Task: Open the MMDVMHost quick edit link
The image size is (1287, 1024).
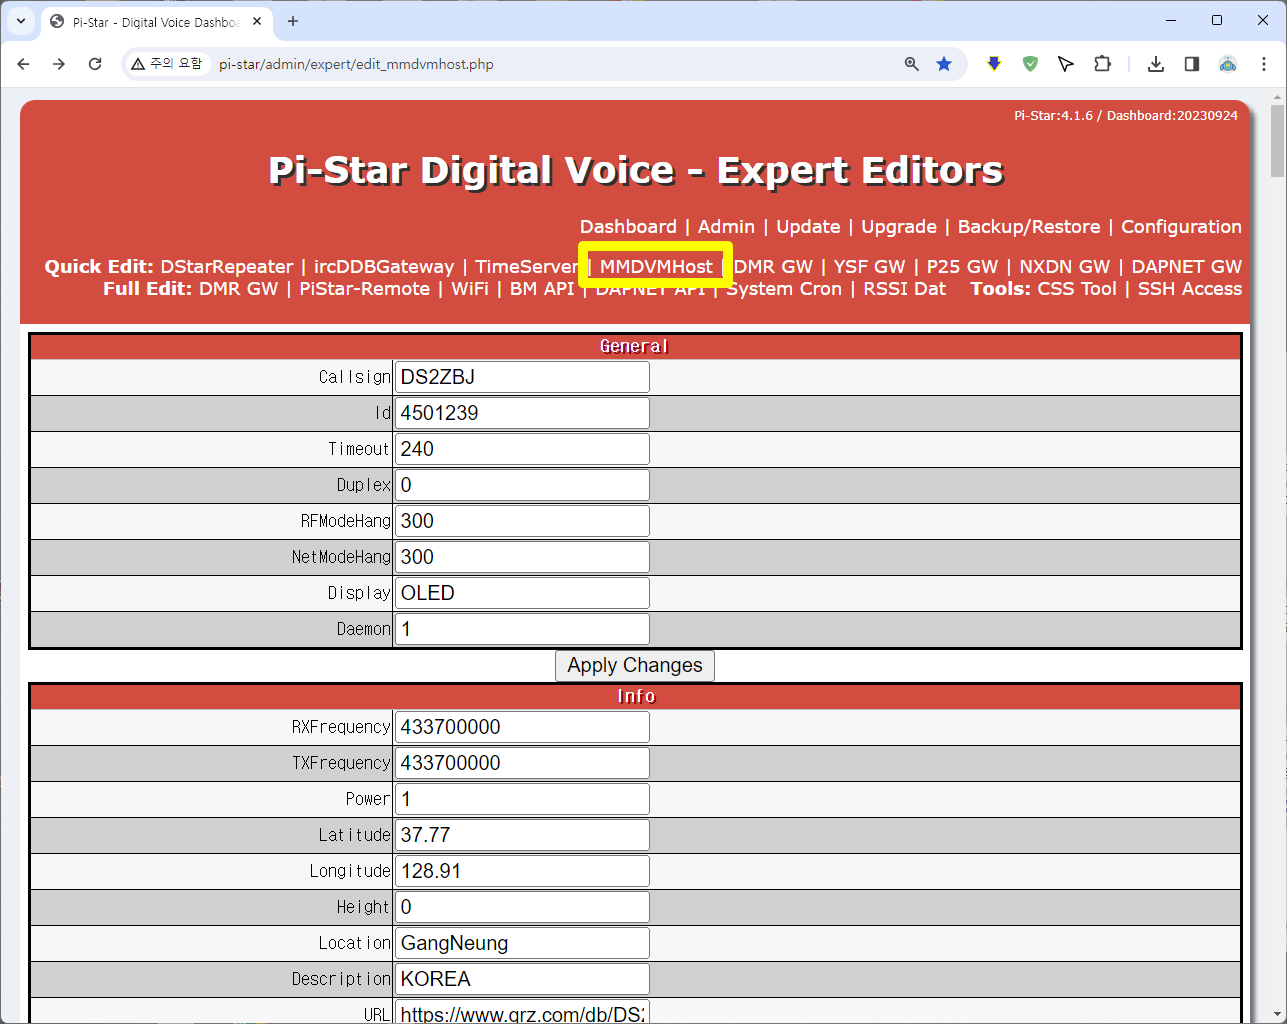Action: (656, 266)
